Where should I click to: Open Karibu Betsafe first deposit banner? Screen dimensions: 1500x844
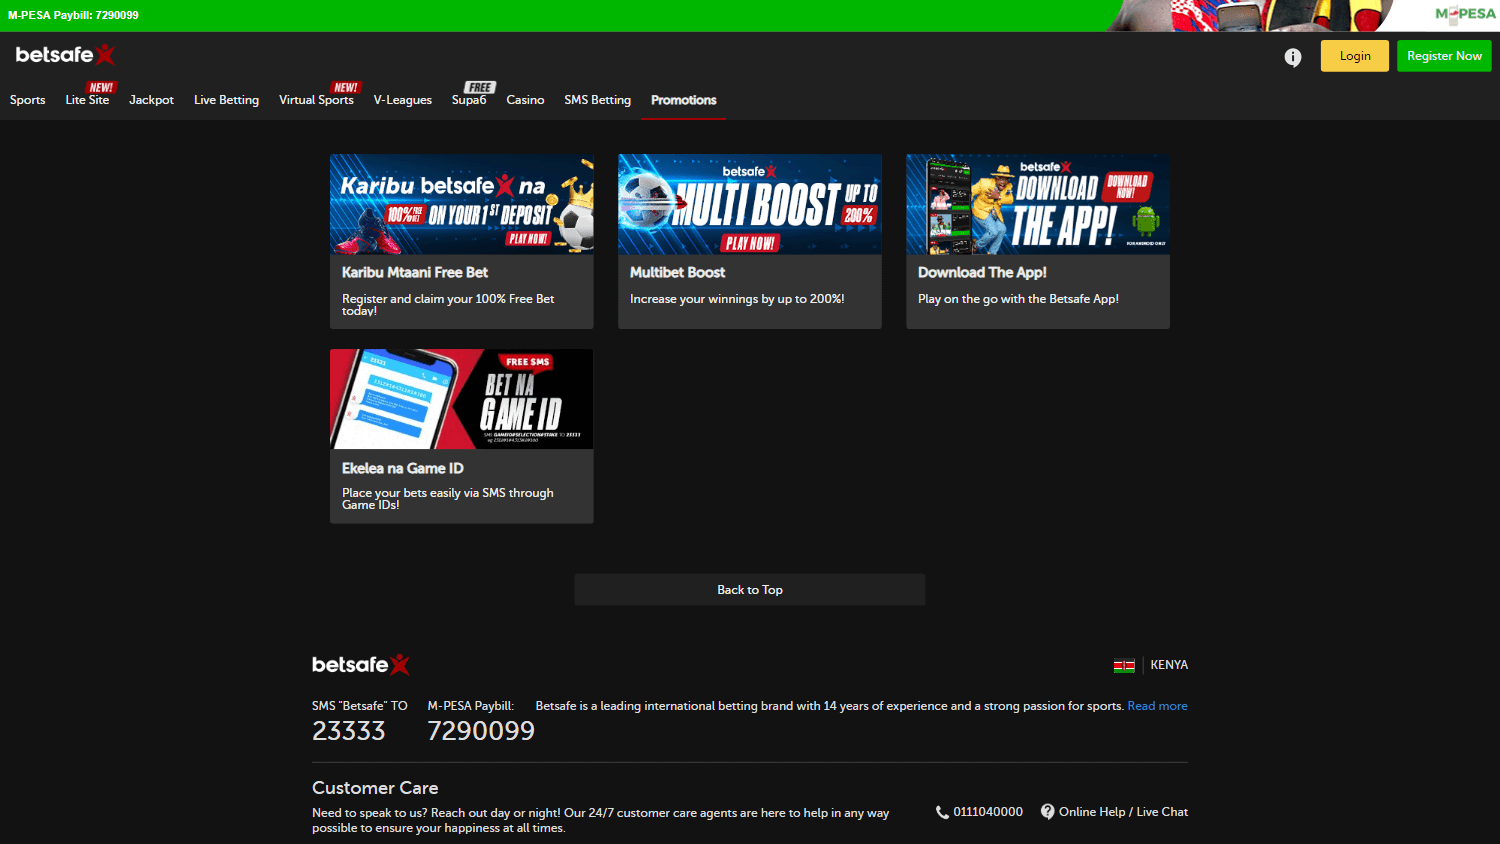462,204
